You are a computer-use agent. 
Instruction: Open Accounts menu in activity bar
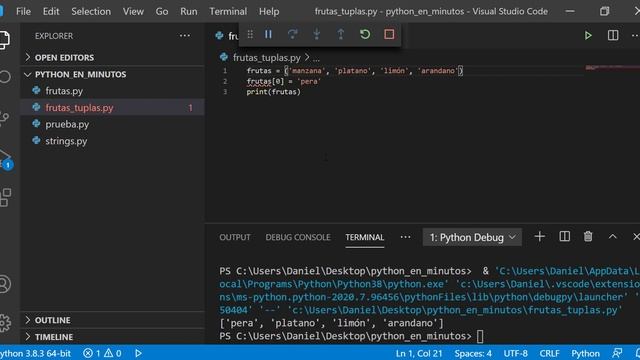click(x=4, y=284)
